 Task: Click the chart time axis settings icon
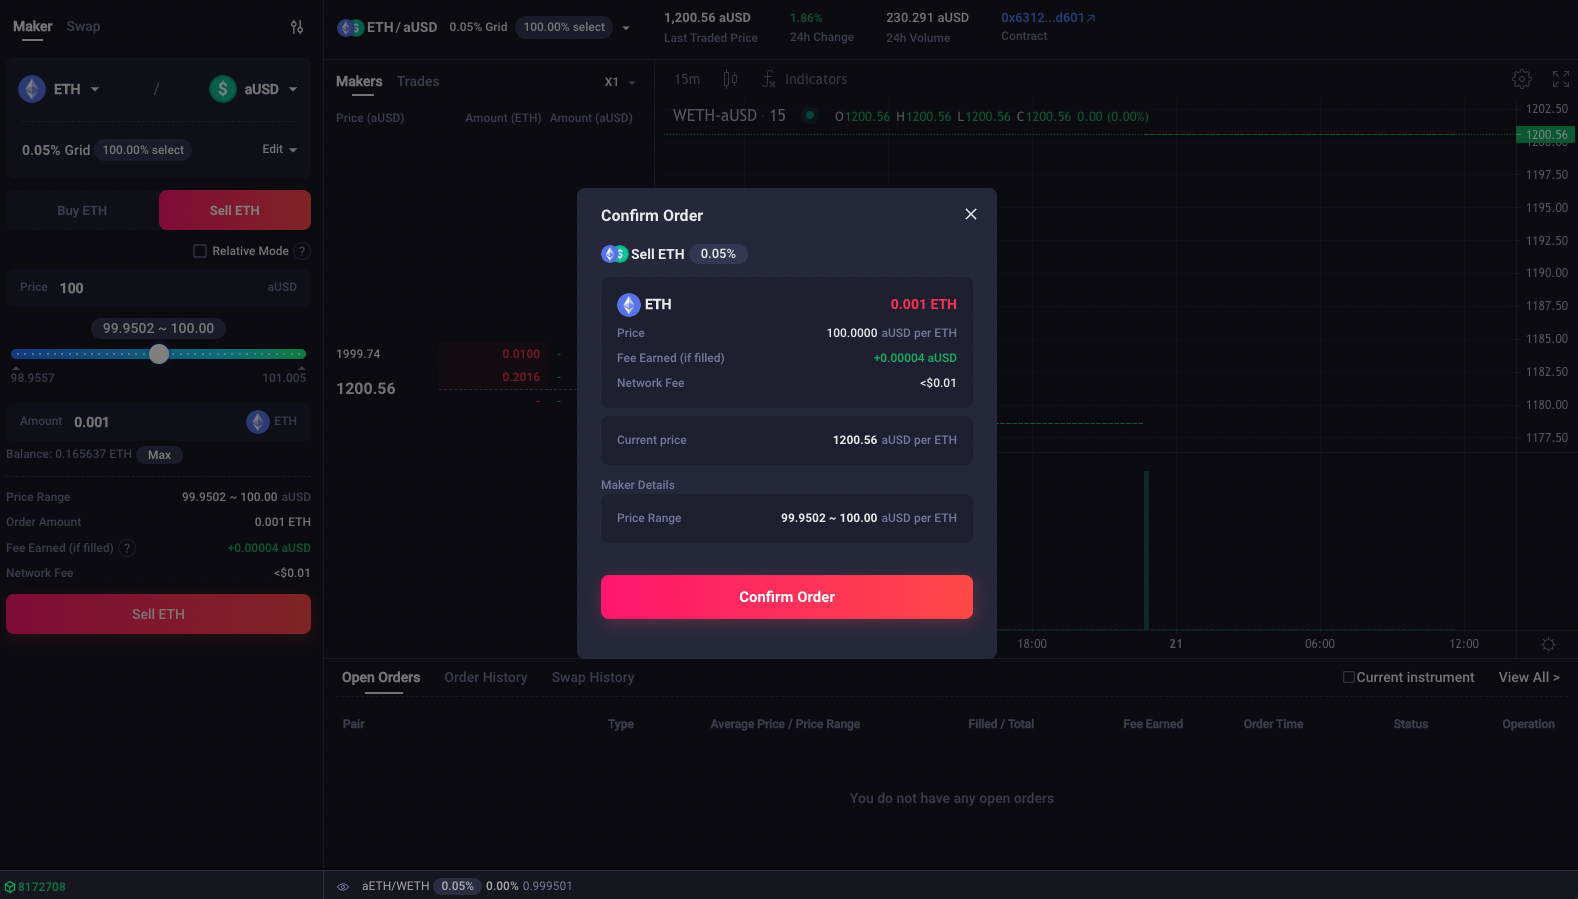[x=1548, y=644]
